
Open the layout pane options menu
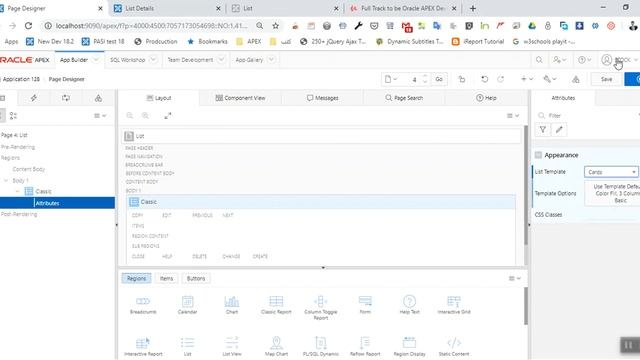point(513,116)
